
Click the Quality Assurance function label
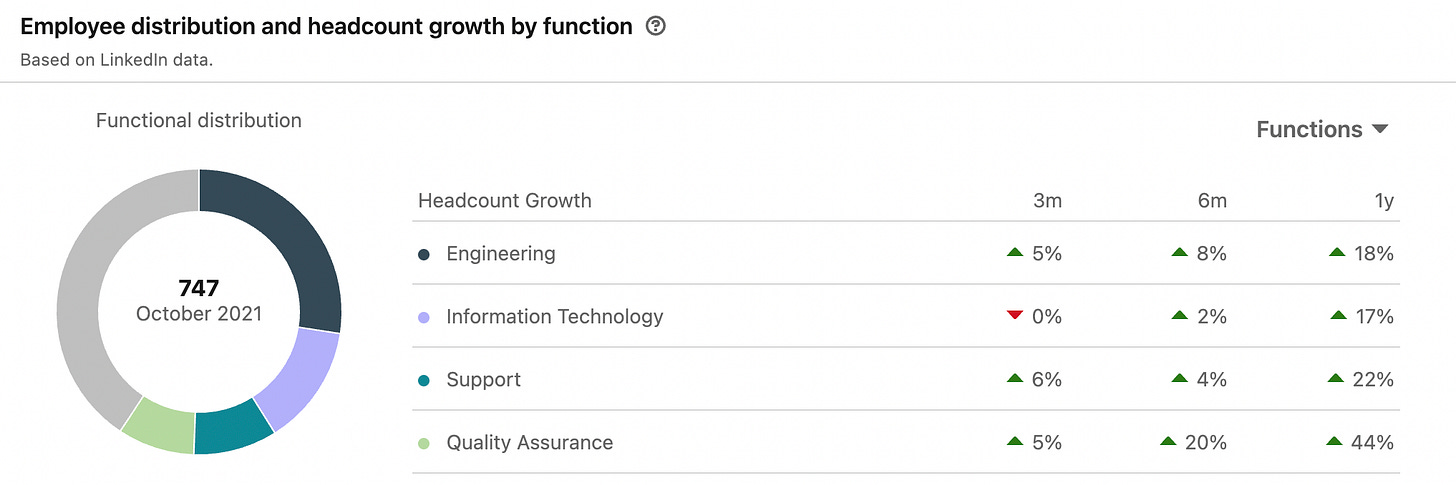pos(530,443)
